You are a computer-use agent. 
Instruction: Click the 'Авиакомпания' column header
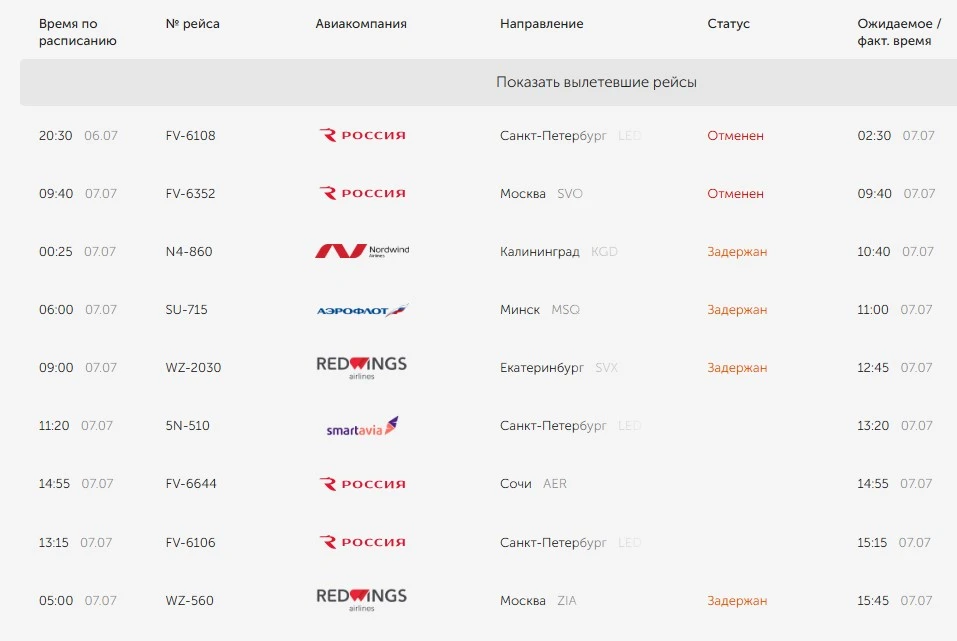click(361, 24)
